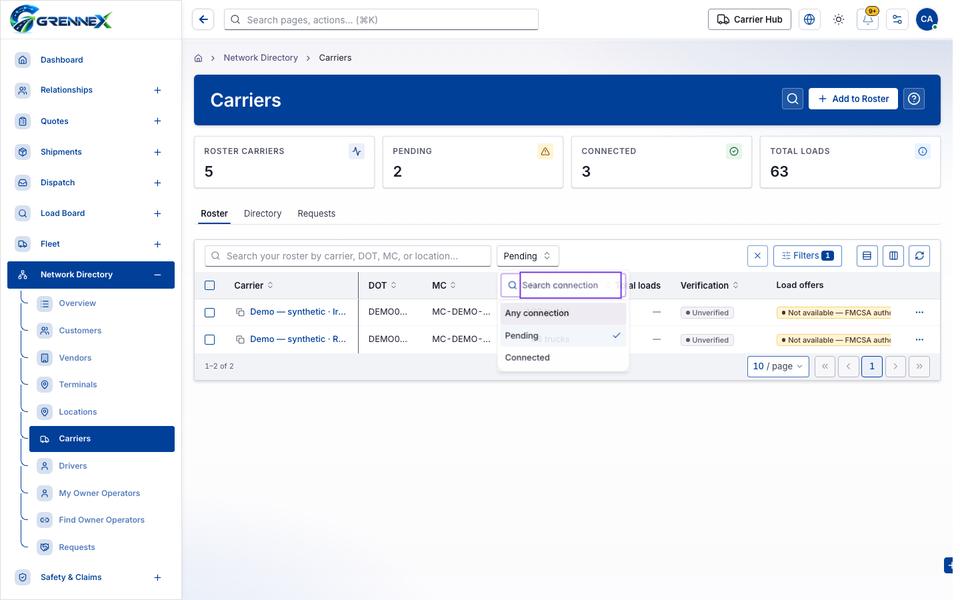Open the column settings icon
Image resolution: width=960 pixels, height=600 pixels.
pyautogui.click(x=893, y=256)
